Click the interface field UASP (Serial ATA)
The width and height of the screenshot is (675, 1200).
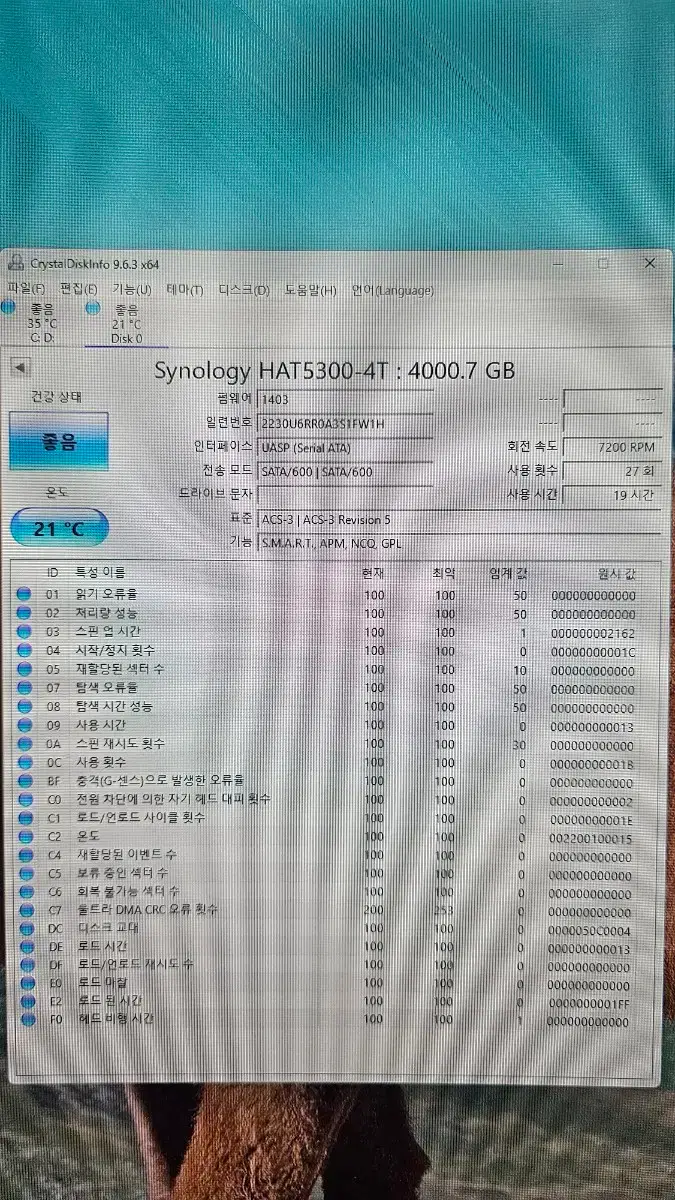click(x=346, y=447)
